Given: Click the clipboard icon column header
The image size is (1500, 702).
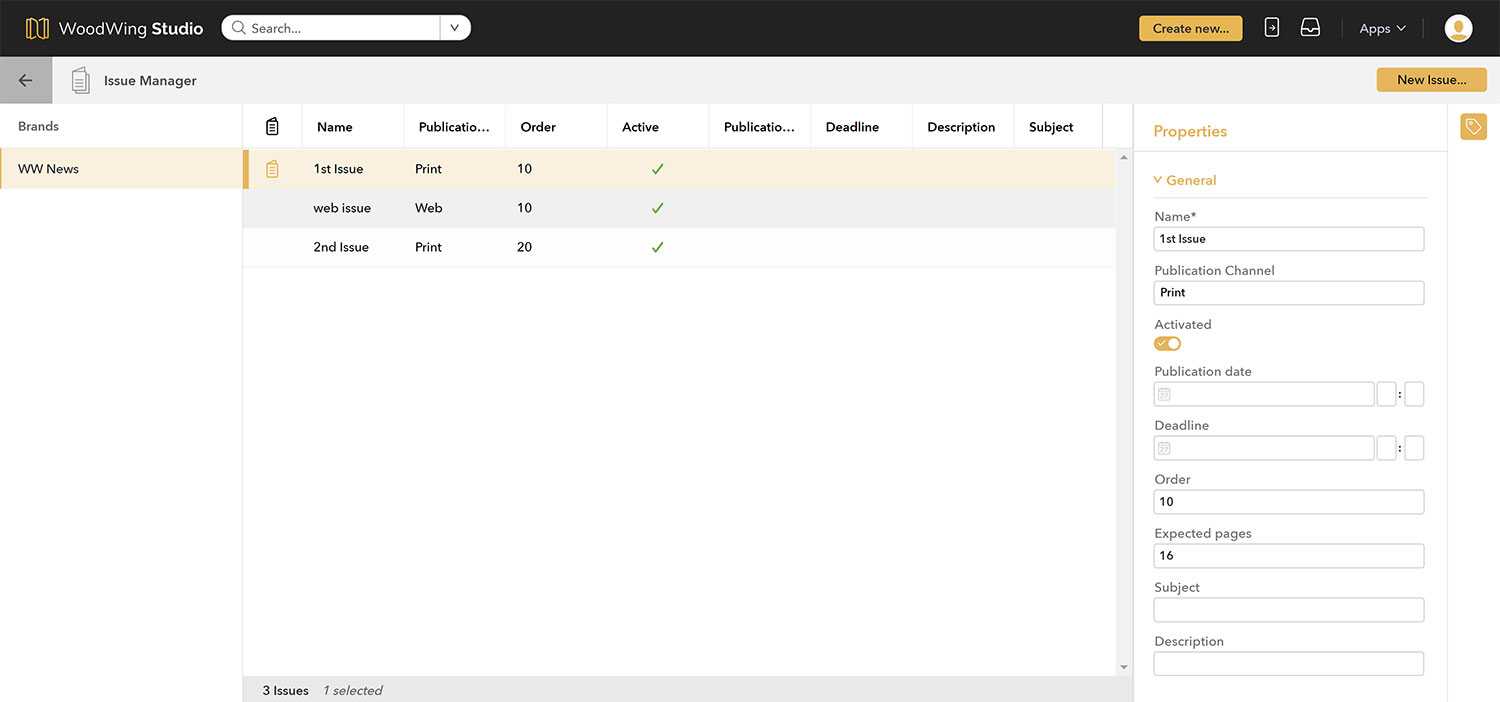Looking at the screenshot, I should tap(272, 127).
